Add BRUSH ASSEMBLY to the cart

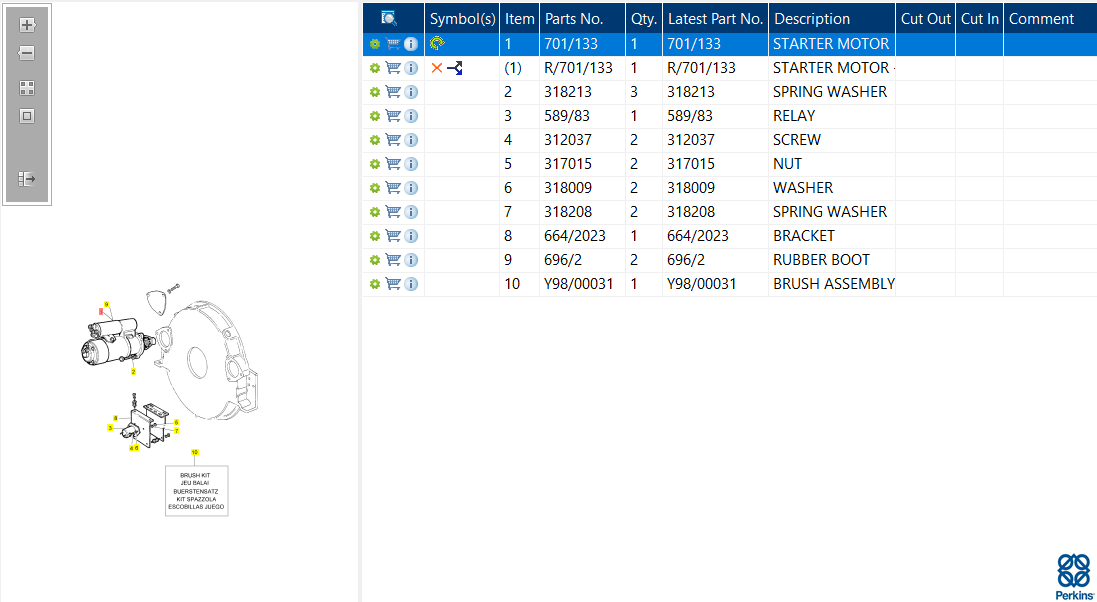393,284
